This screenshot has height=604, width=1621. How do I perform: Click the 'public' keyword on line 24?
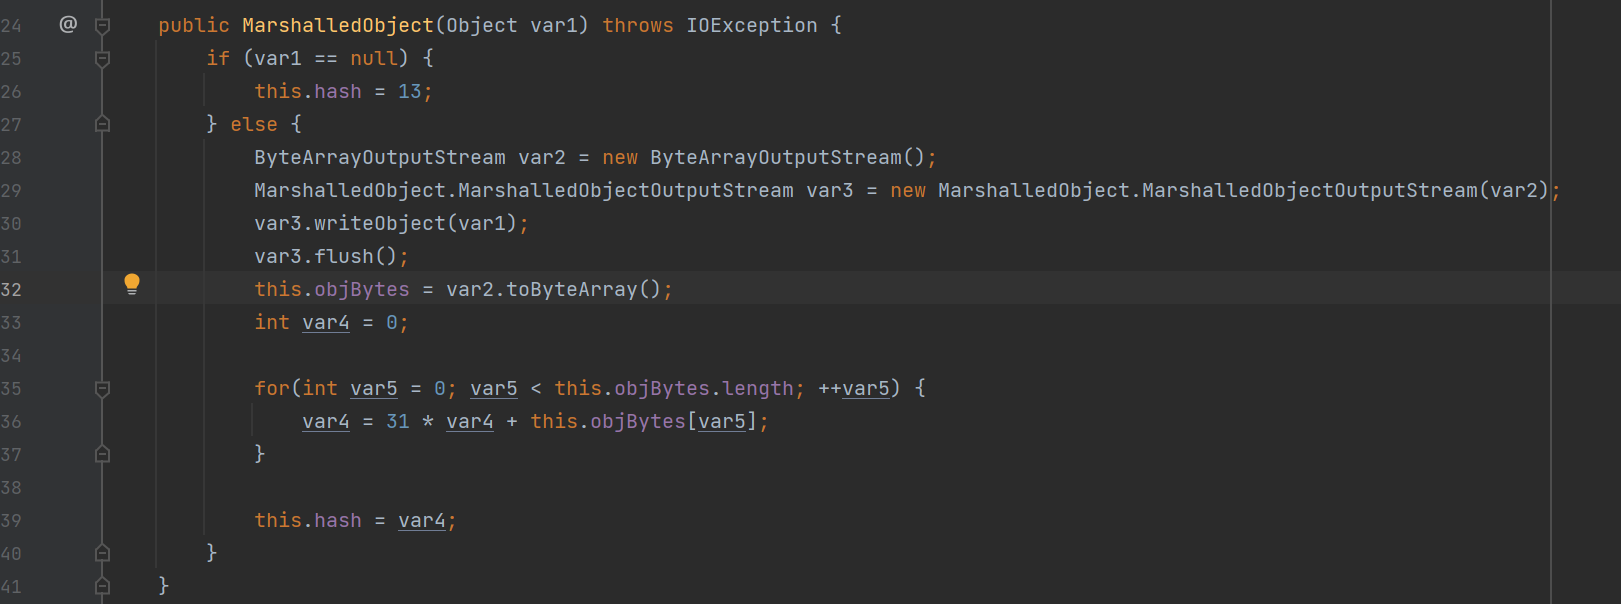194,25
